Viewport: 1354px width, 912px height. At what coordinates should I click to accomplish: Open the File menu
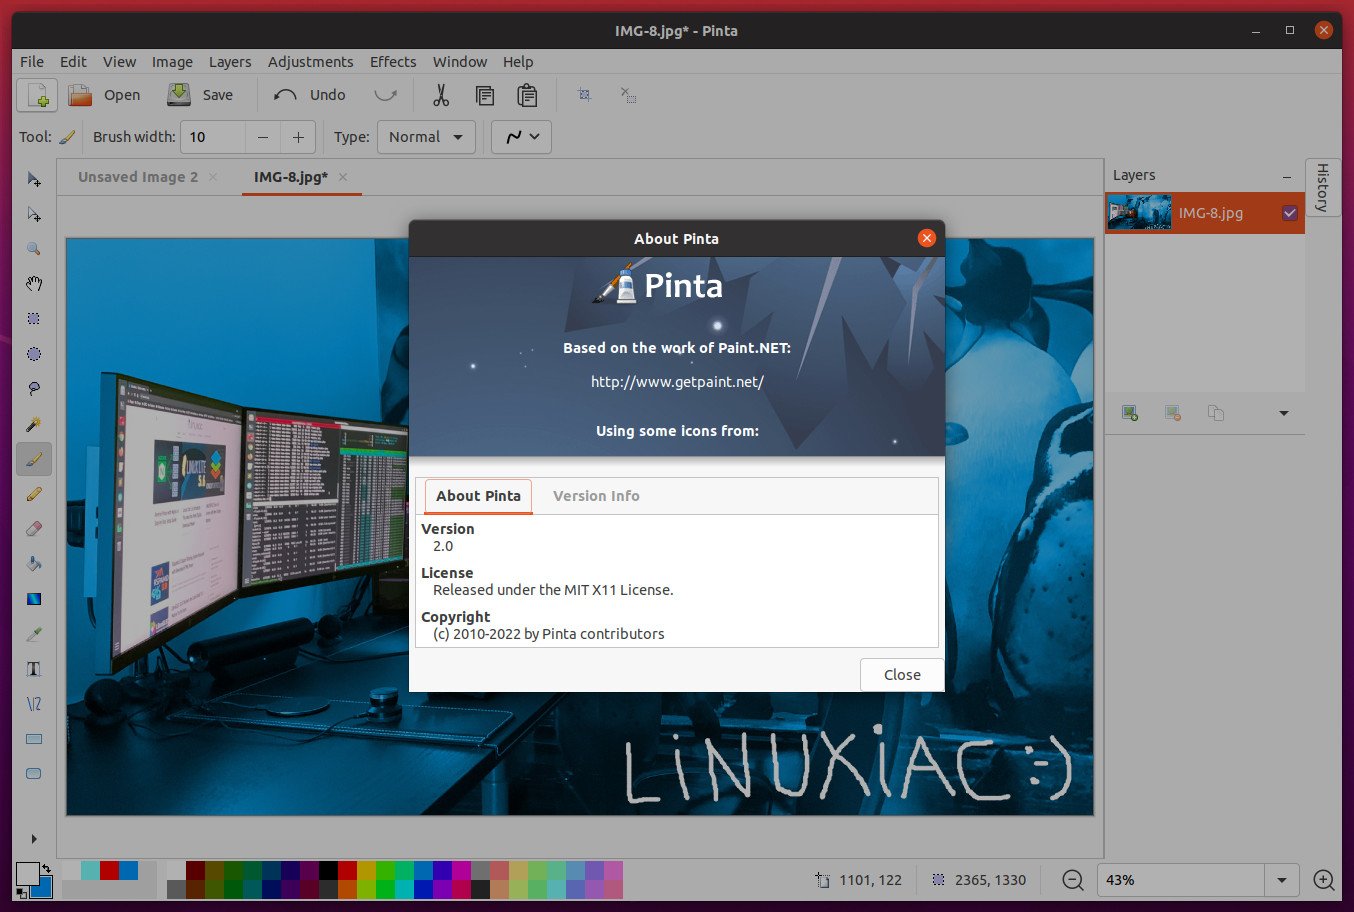[32, 62]
